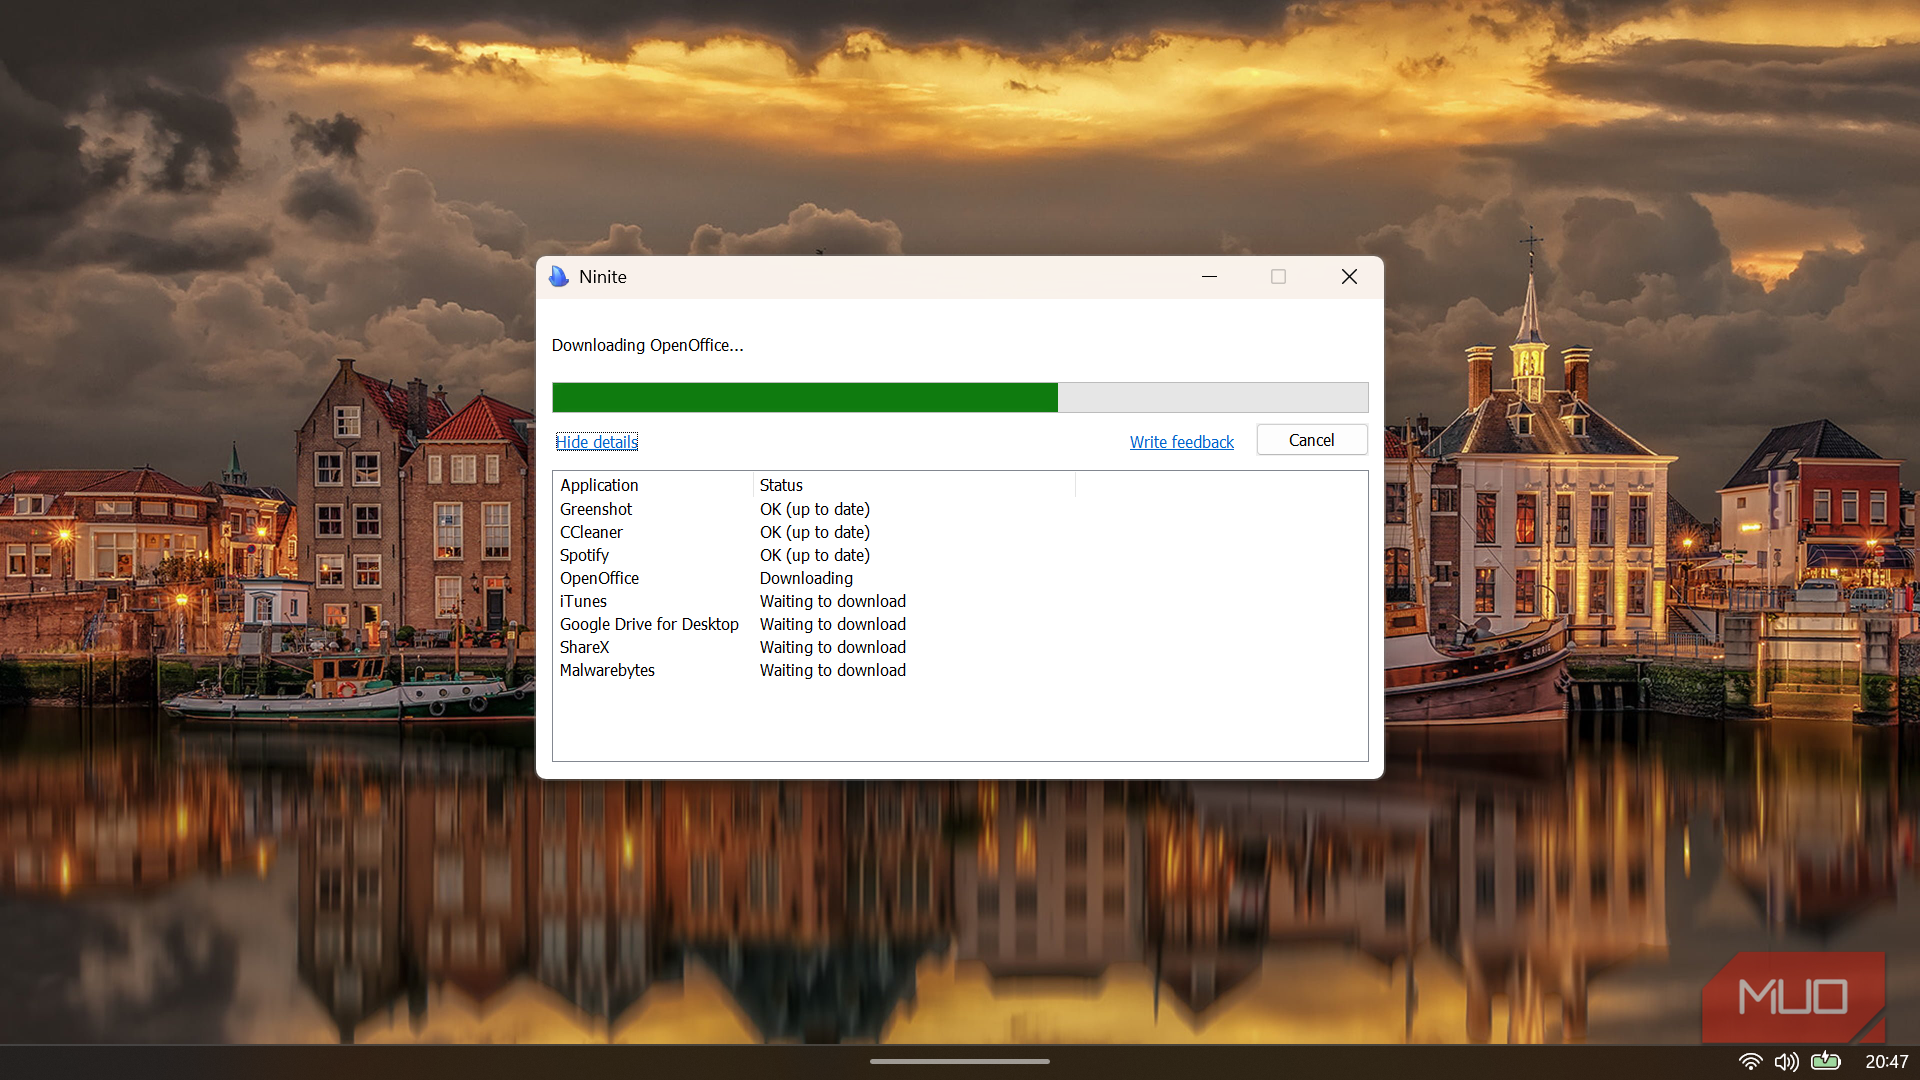Image resolution: width=1920 pixels, height=1080 pixels.
Task: Select the Google Drive for Desktop row
Action: [x=816, y=624]
